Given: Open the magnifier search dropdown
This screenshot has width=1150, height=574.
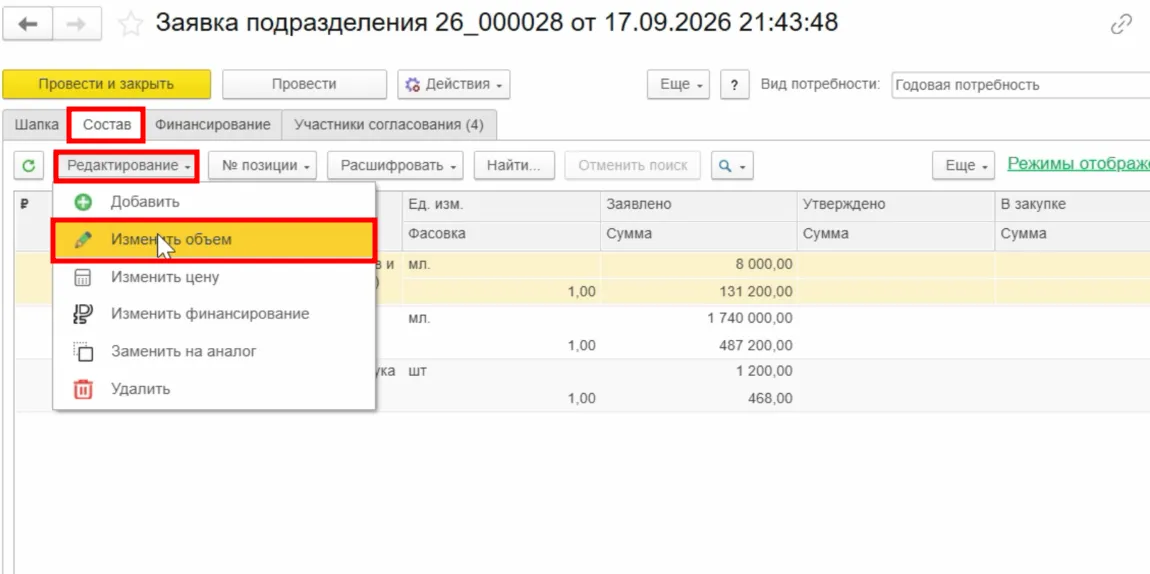Looking at the screenshot, I should [x=732, y=166].
